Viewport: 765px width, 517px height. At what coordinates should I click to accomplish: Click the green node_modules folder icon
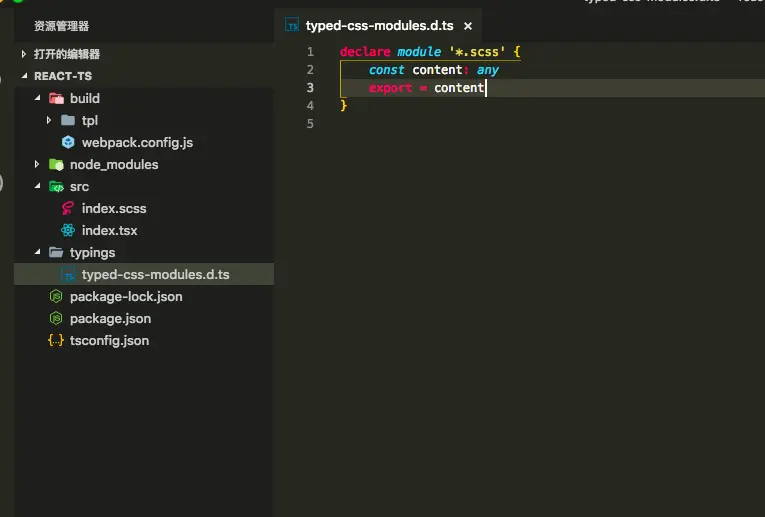pyautogui.click(x=56, y=165)
